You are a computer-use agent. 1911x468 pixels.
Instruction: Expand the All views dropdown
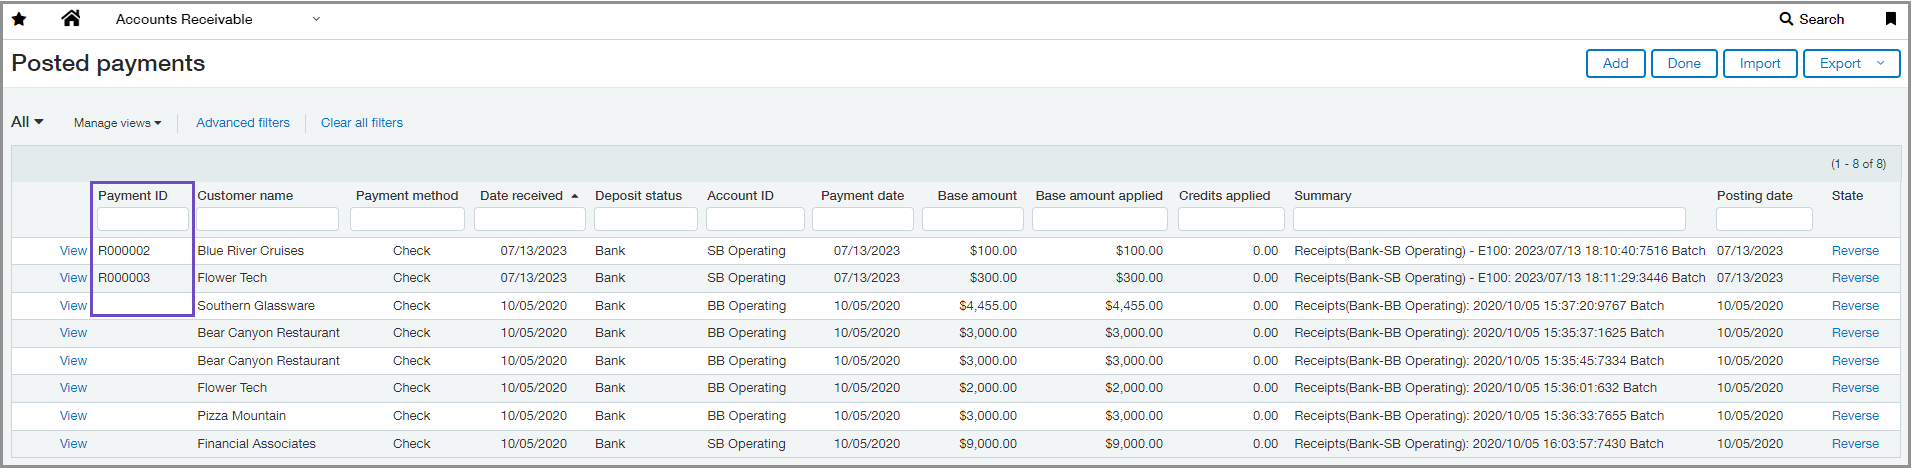point(27,122)
